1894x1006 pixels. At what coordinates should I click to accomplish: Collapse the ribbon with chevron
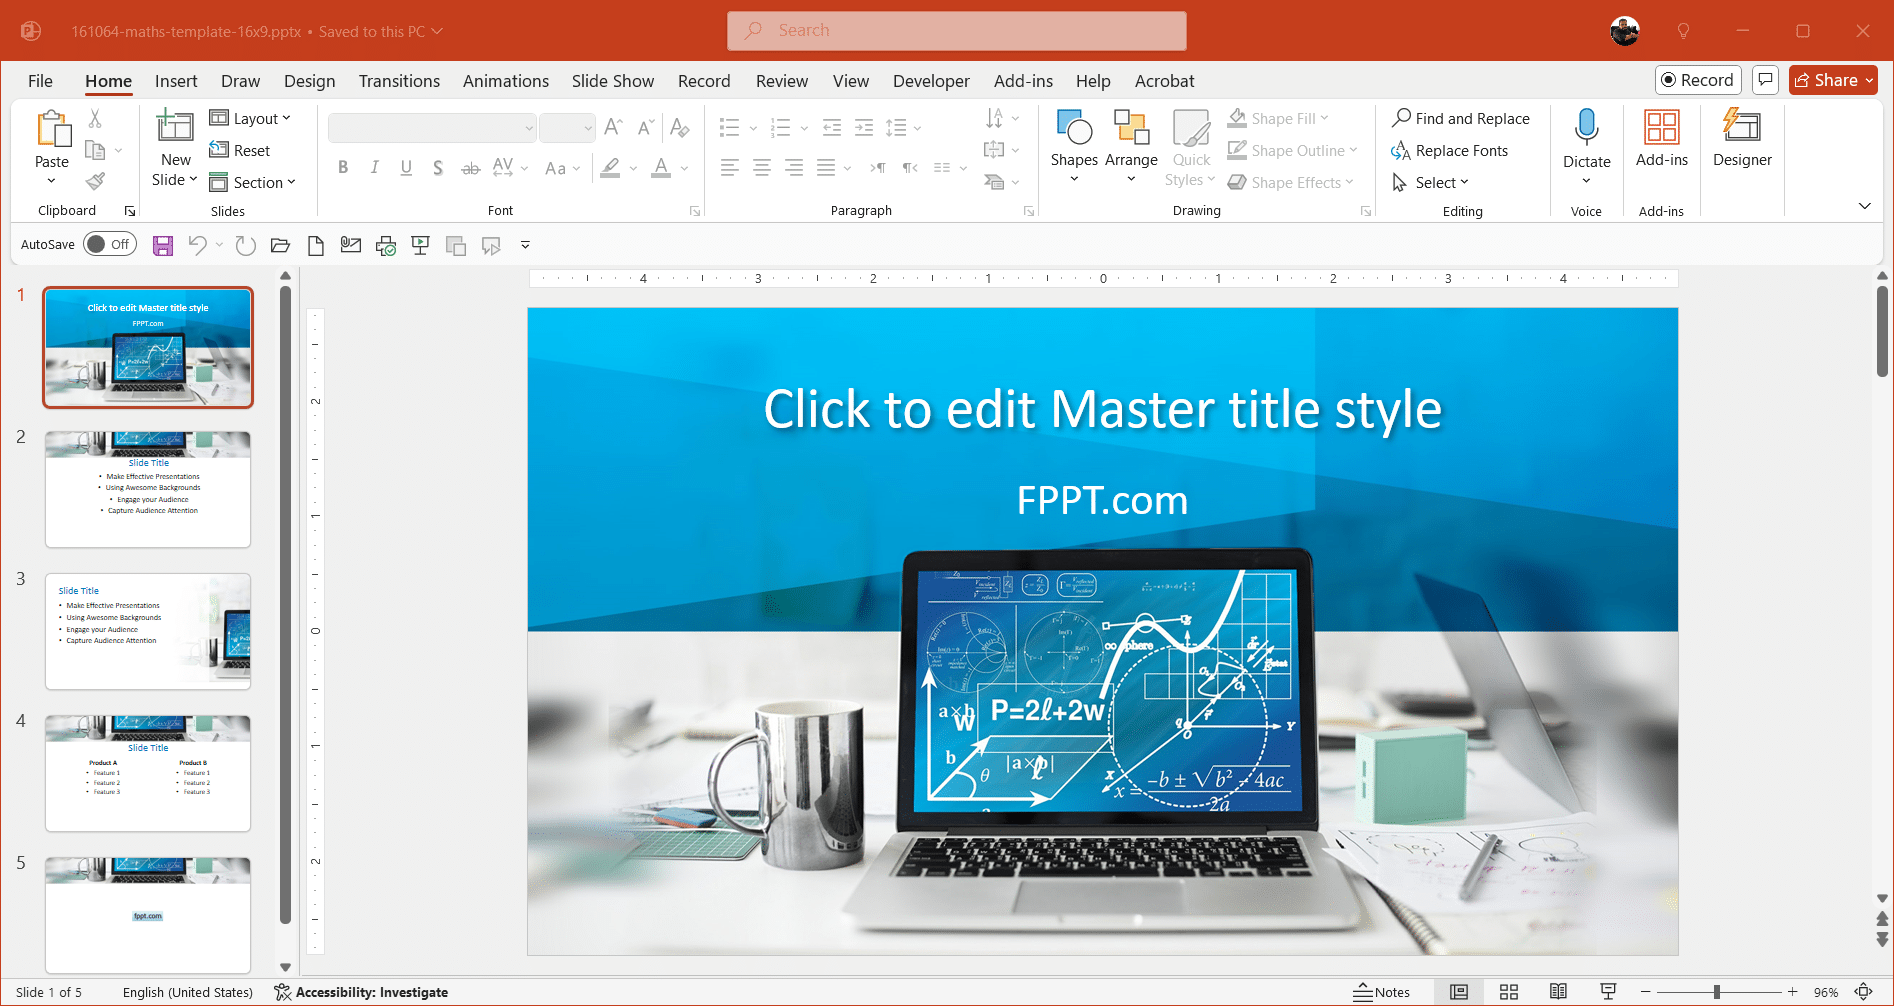click(x=1864, y=206)
